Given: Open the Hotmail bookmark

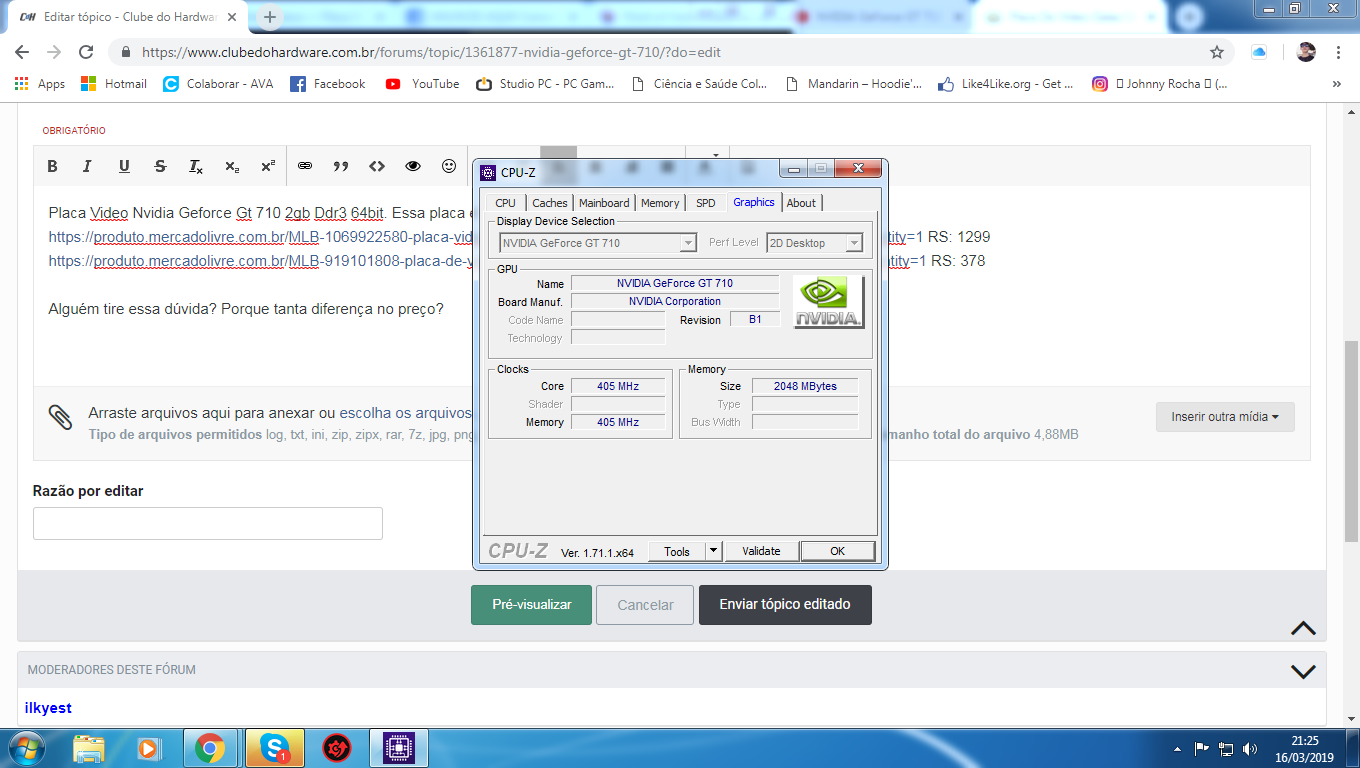Looking at the screenshot, I should point(114,84).
